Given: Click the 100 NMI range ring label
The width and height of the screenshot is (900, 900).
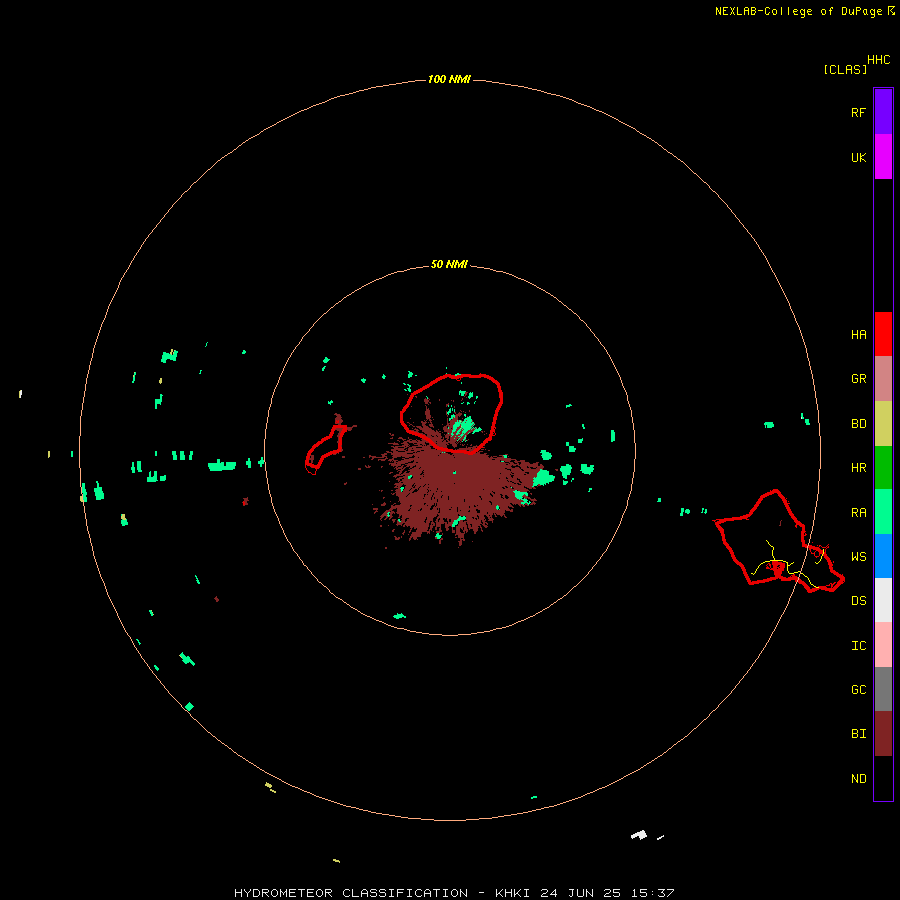Looking at the screenshot, I should pyautogui.click(x=449, y=79).
